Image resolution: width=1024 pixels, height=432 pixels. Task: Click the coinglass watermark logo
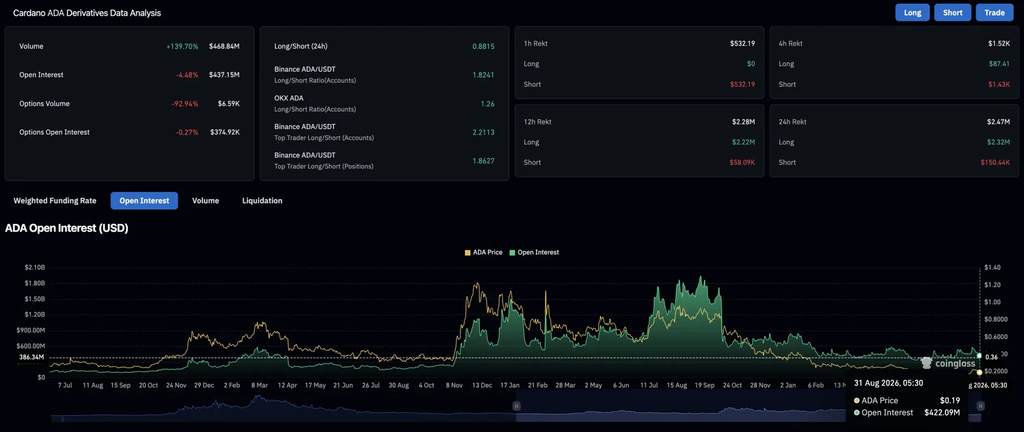pos(948,363)
